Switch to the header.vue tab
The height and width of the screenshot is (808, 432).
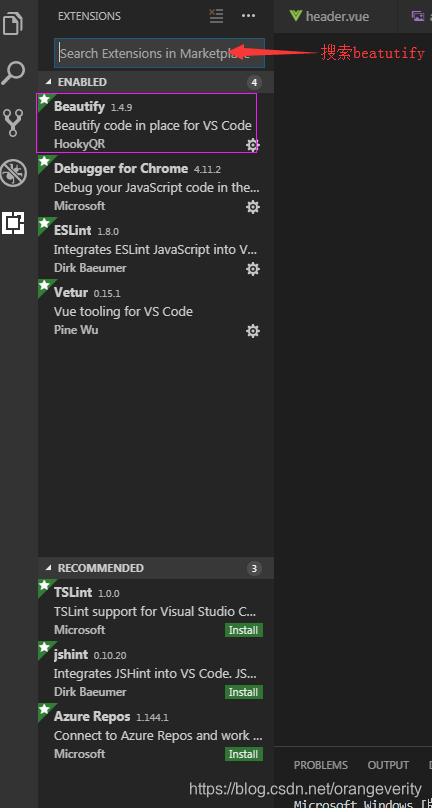(329, 16)
